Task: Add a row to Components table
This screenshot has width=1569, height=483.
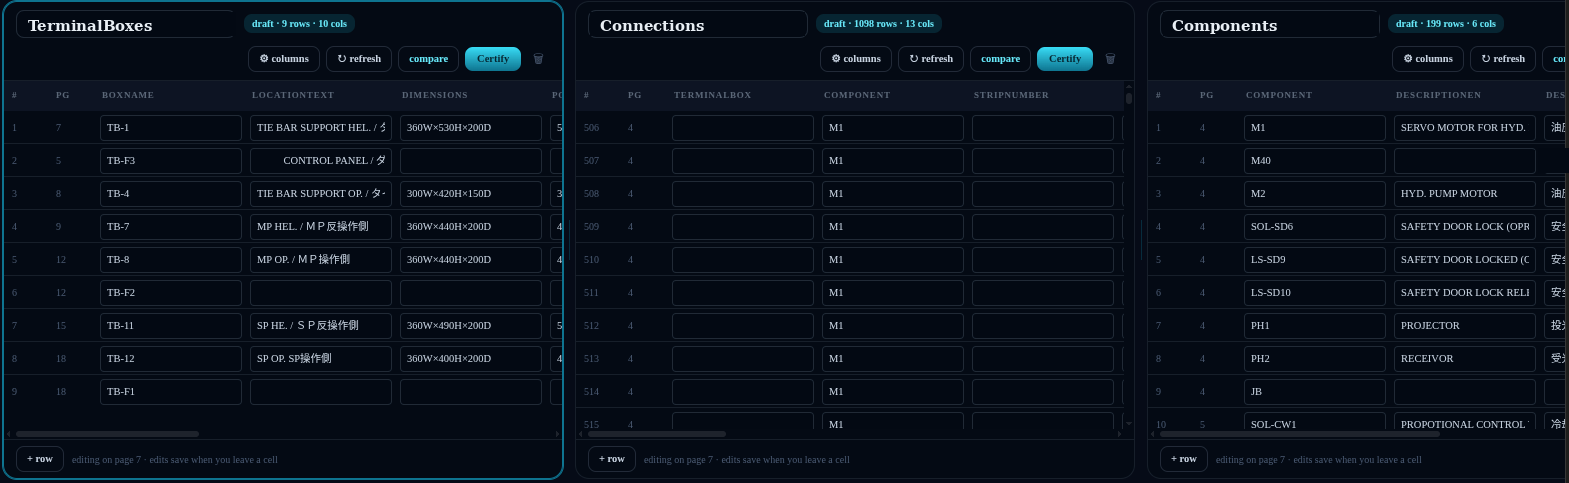Action: (x=1184, y=459)
